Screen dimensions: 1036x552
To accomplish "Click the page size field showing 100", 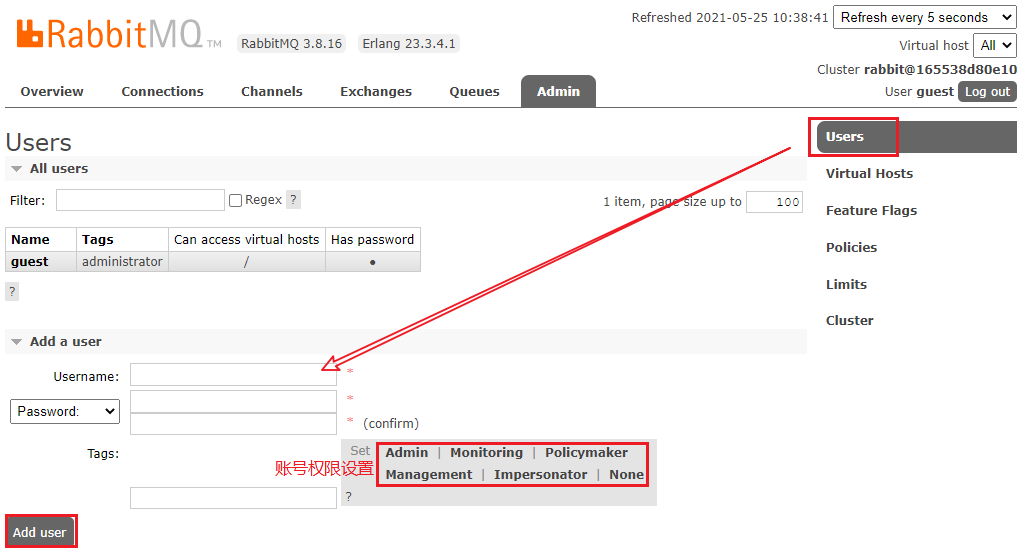I will click(x=774, y=202).
